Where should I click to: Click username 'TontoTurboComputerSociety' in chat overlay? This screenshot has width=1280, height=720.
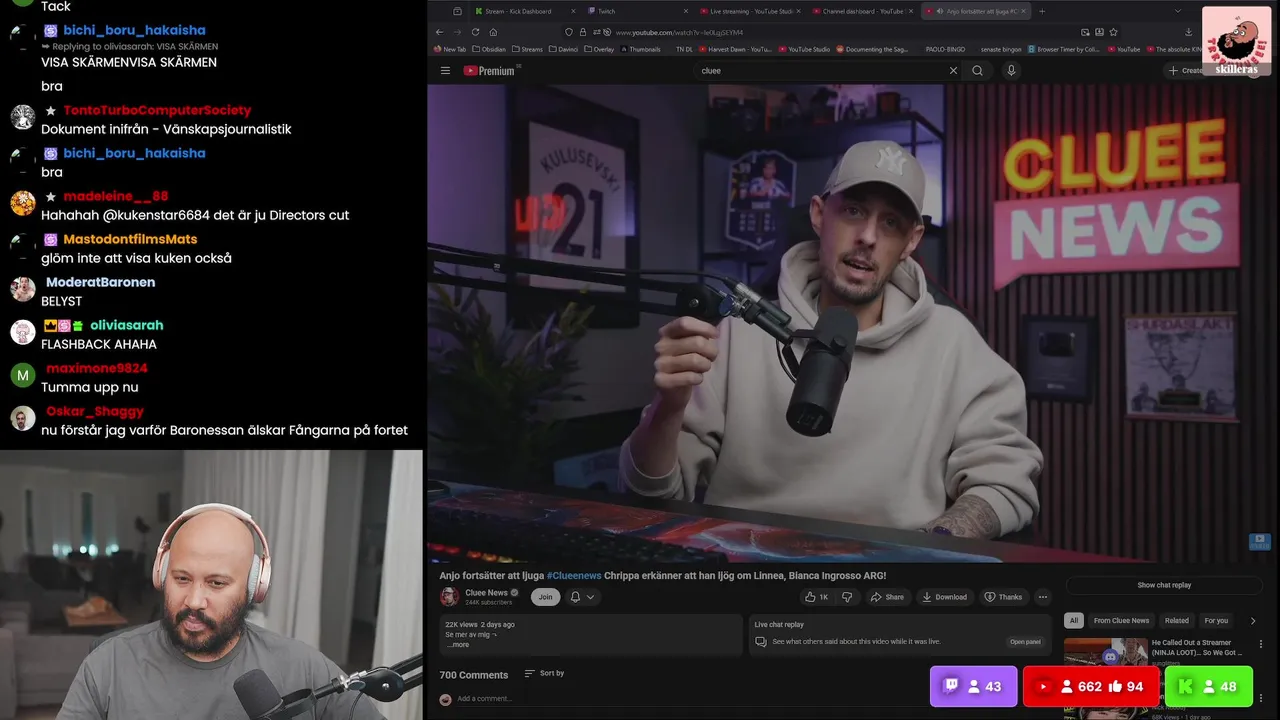157,110
